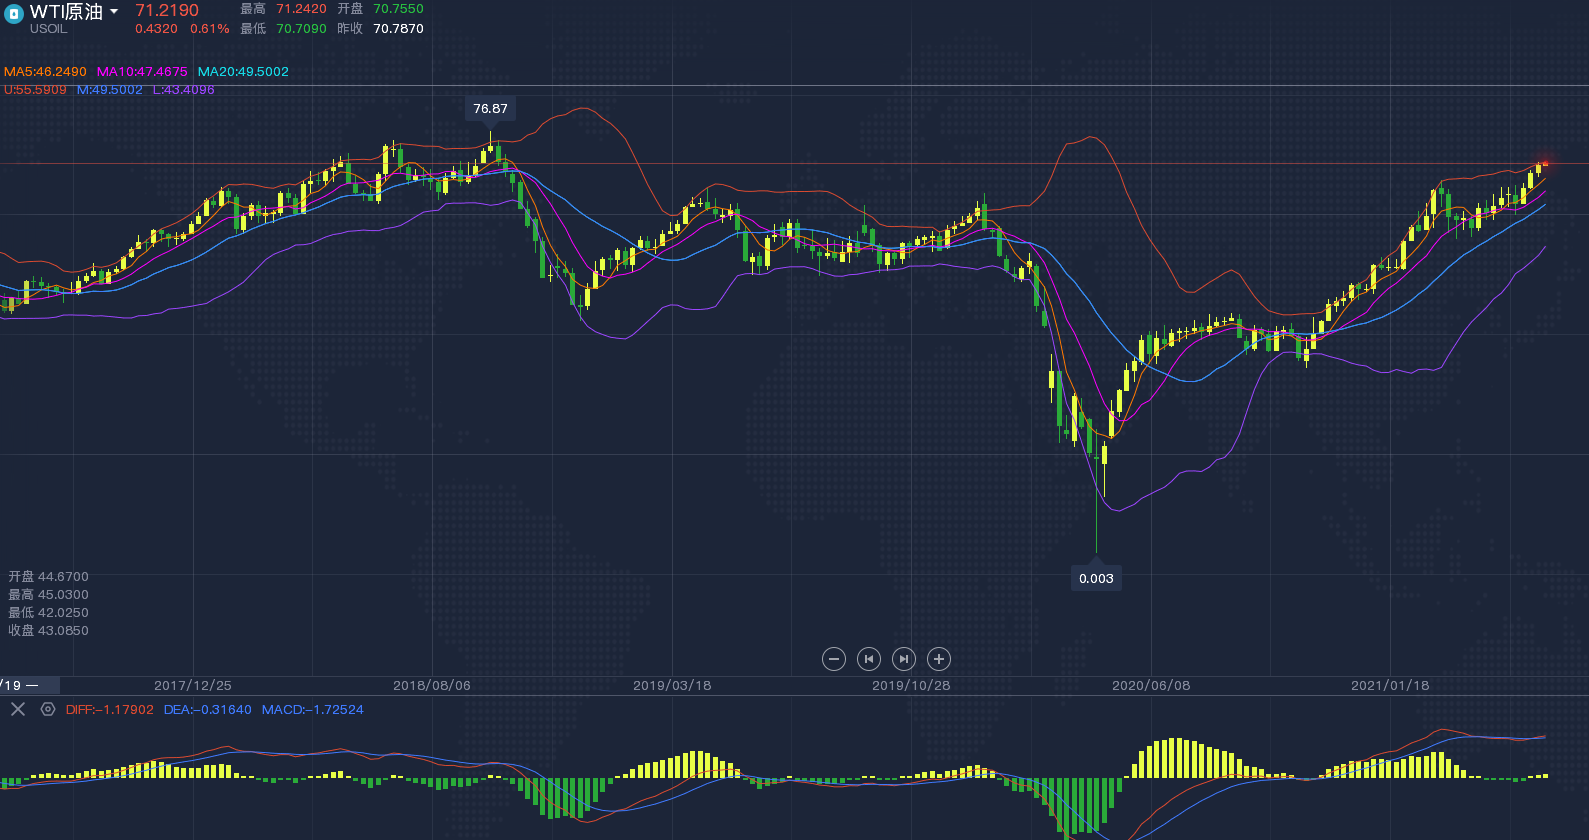Click the 2020/06/08 date on time axis
Viewport: 1589px width, 840px height.
1151,685
